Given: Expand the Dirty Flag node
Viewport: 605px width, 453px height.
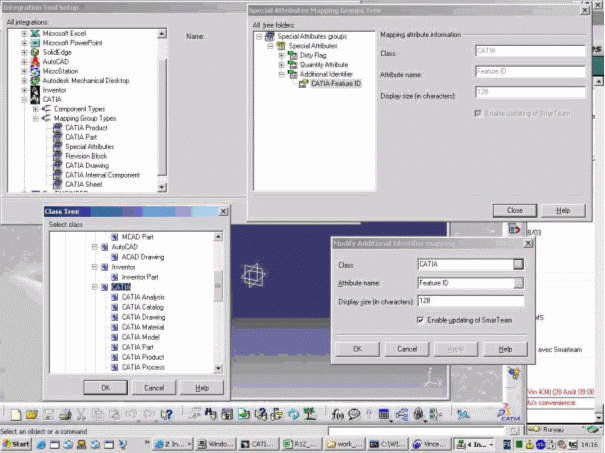Looking at the screenshot, I should (x=281, y=56).
